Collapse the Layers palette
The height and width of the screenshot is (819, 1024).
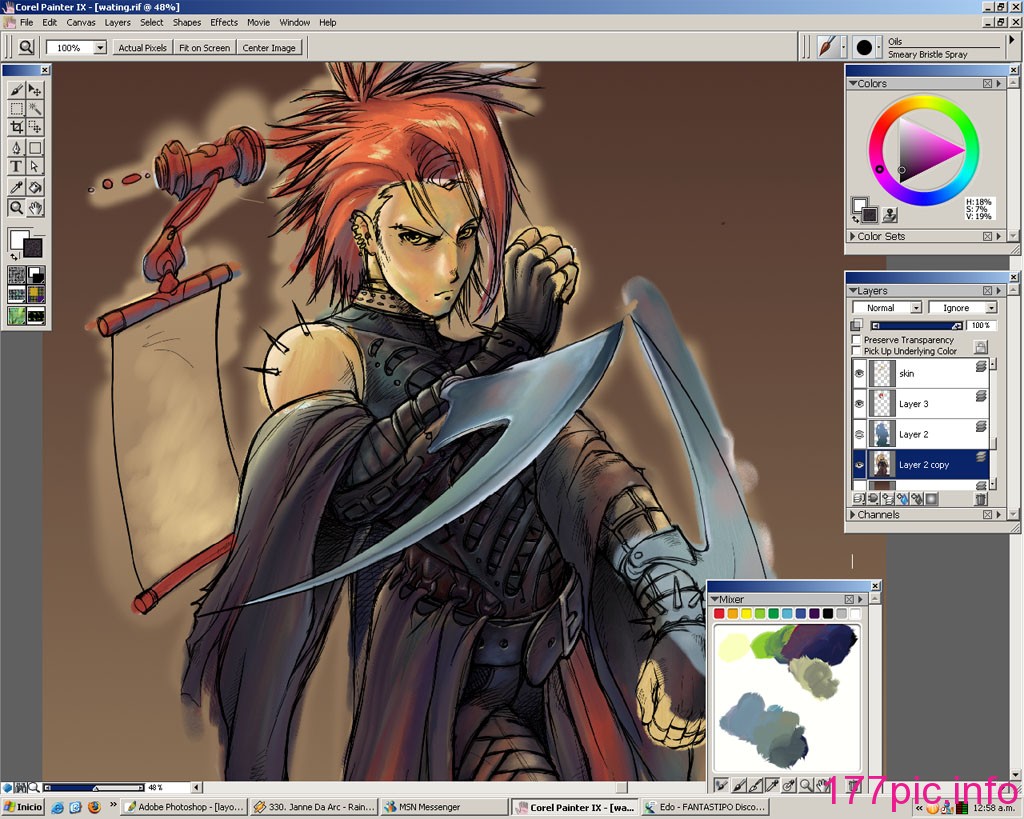[853, 291]
